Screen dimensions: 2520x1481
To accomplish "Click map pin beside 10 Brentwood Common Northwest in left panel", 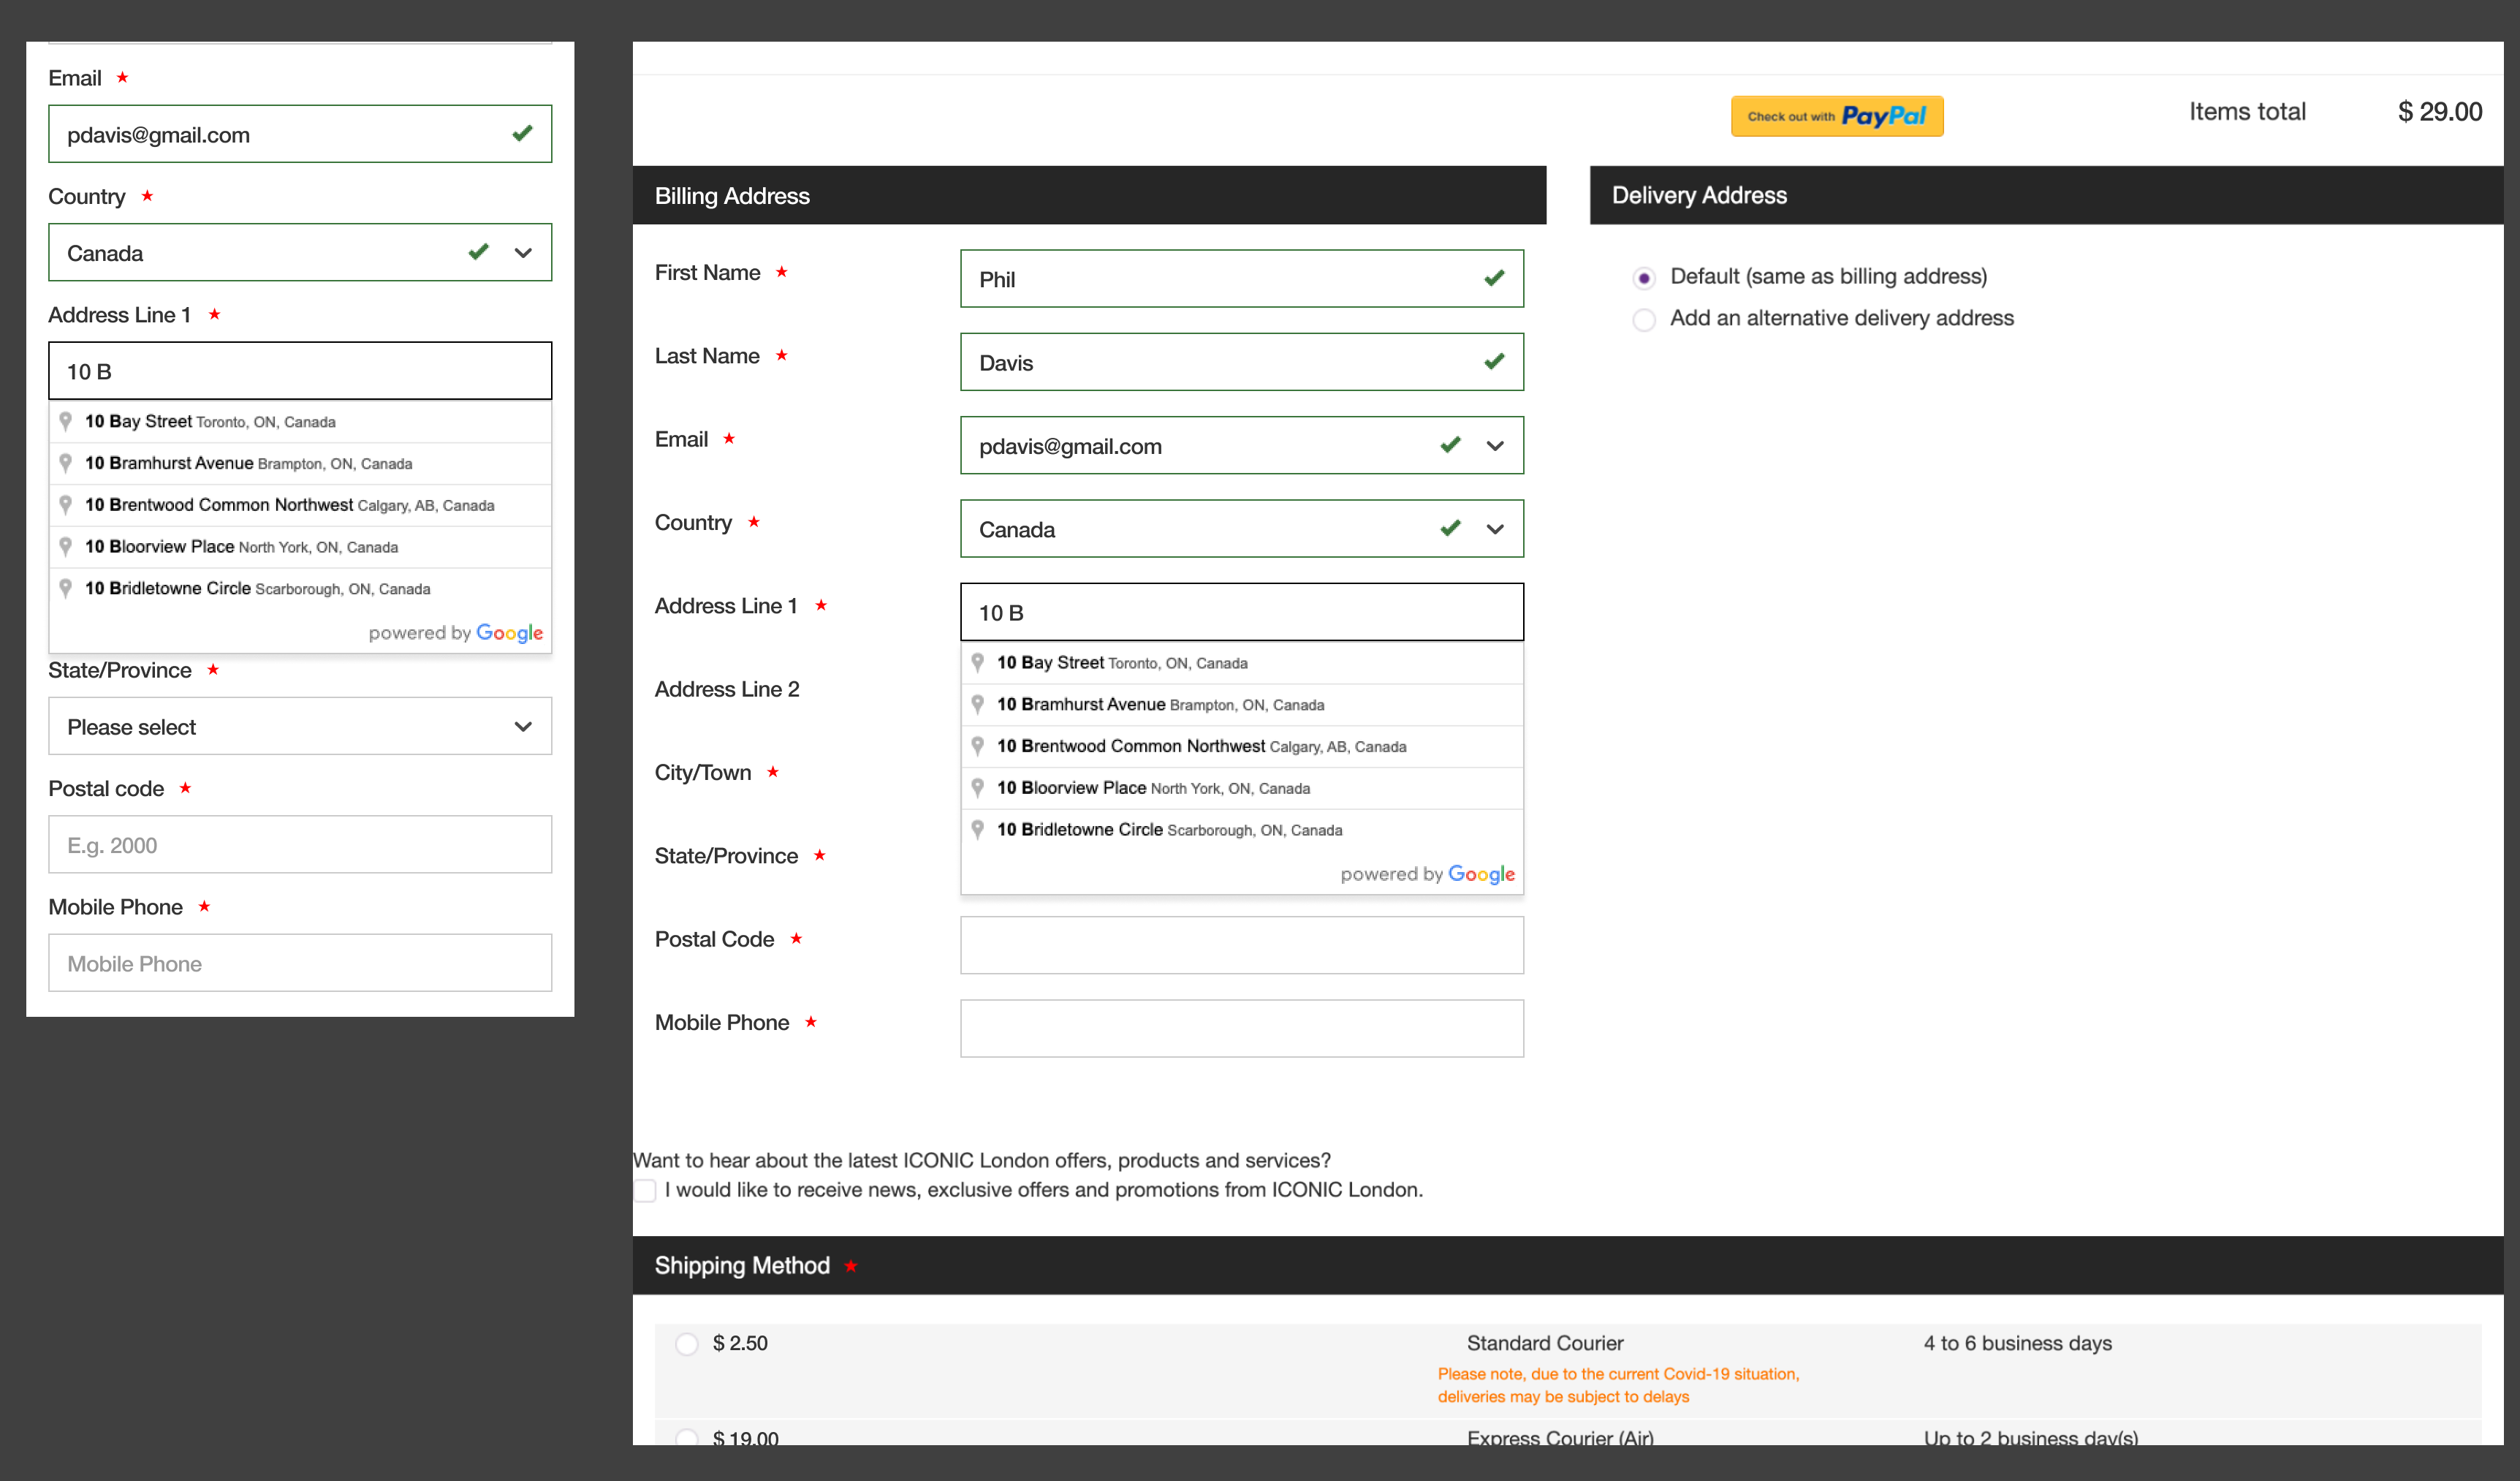I will click(65, 504).
